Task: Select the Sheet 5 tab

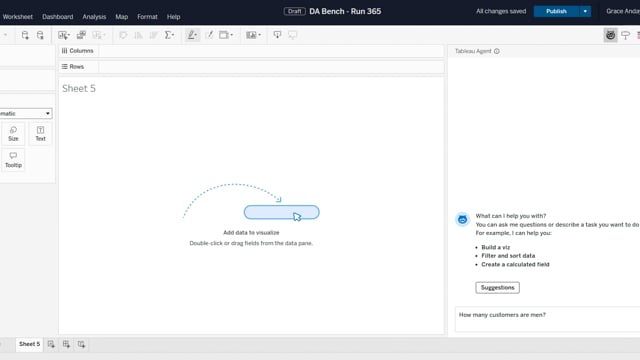Action: (29, 344)
